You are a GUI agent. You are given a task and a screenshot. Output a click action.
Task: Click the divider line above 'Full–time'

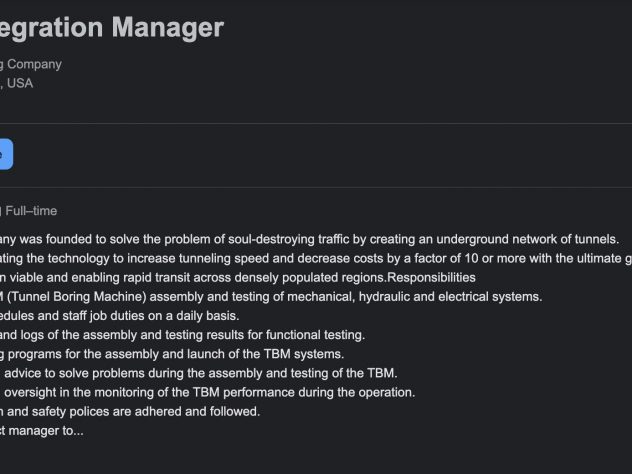pyautogui.click(x=316, y=187)
